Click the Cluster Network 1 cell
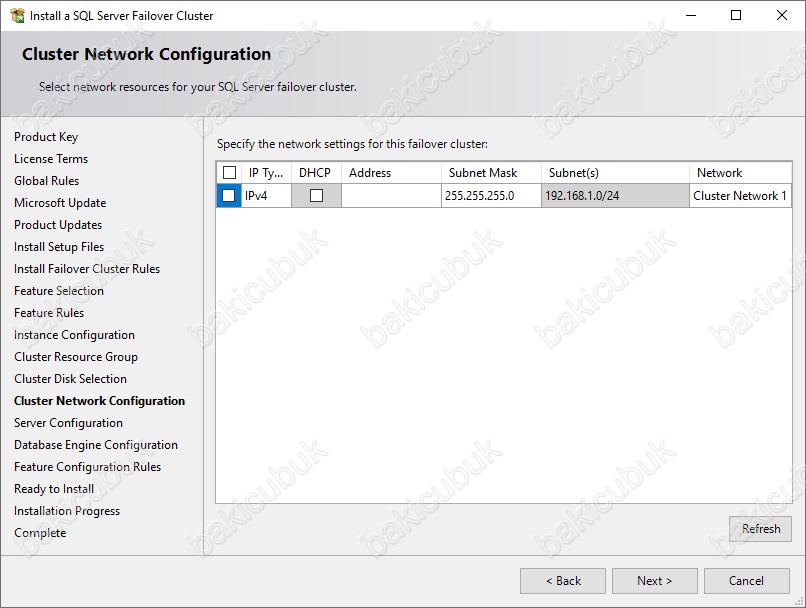This screenshot has height=608, width=806. coord(740,196)
